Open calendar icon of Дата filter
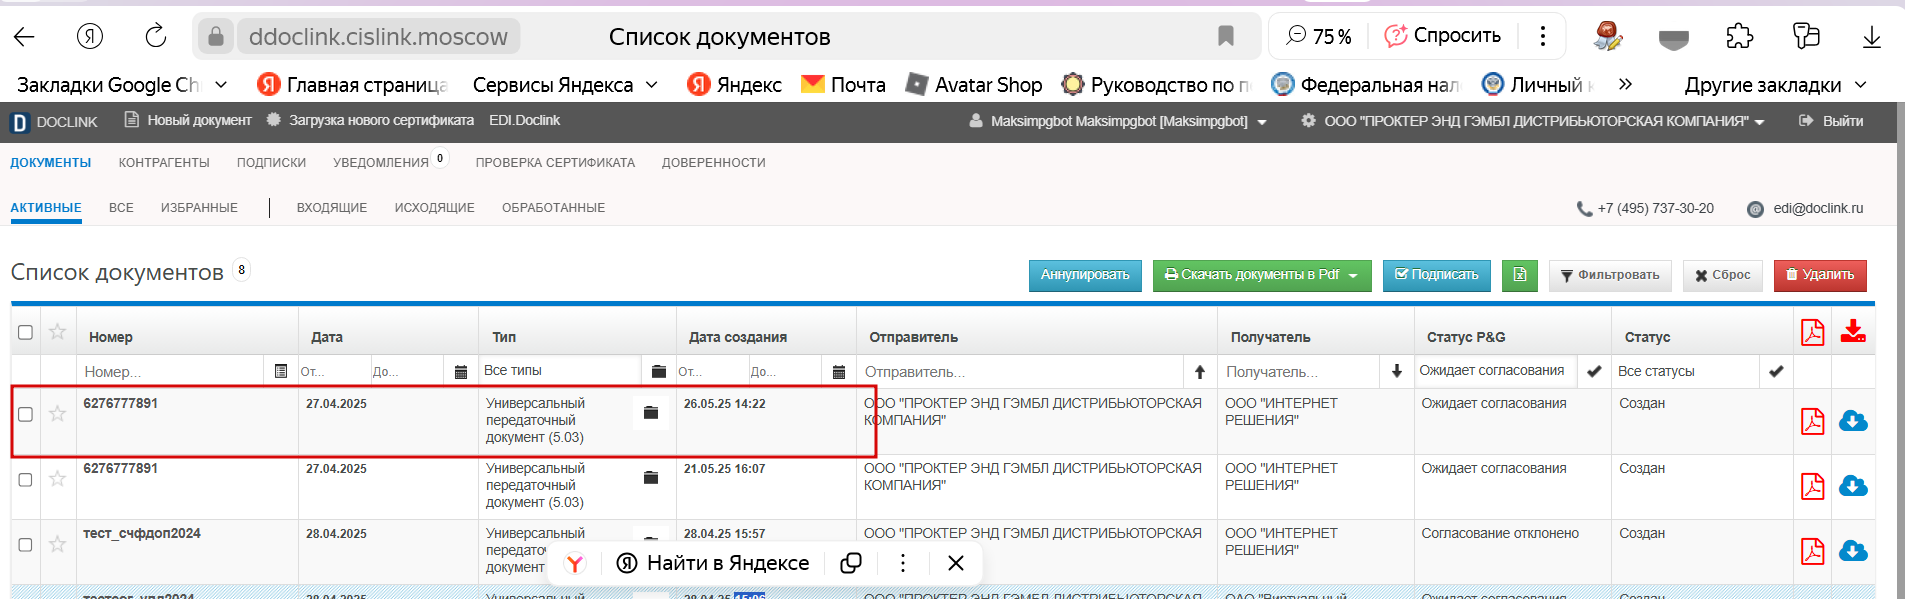1905x599 pixels. (461, 372)
